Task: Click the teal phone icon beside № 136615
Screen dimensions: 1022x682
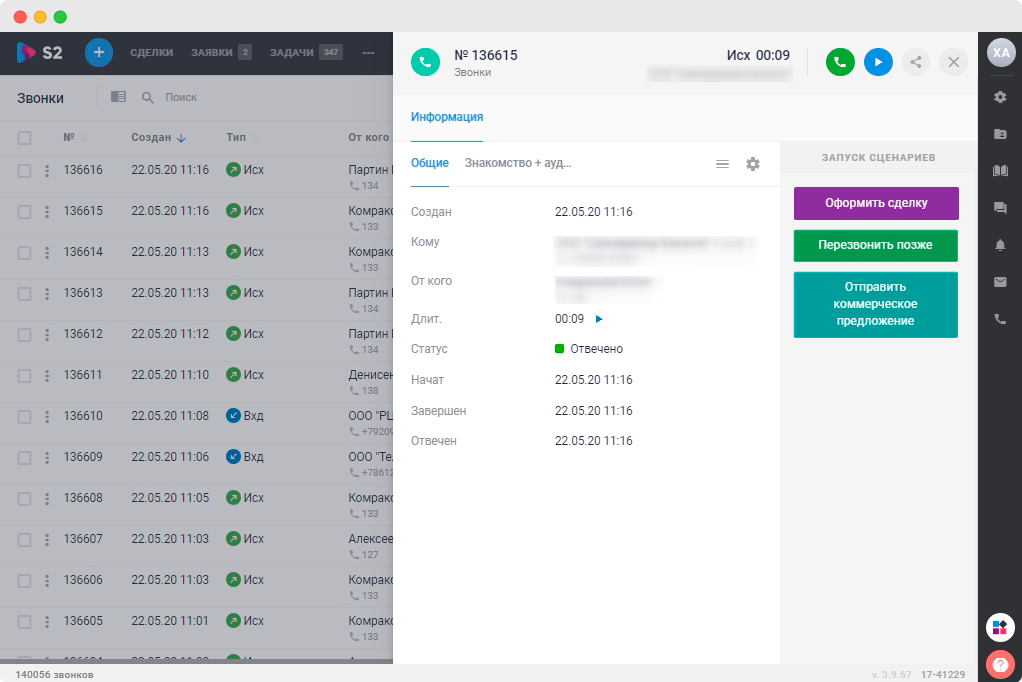Action: (425, 62)
